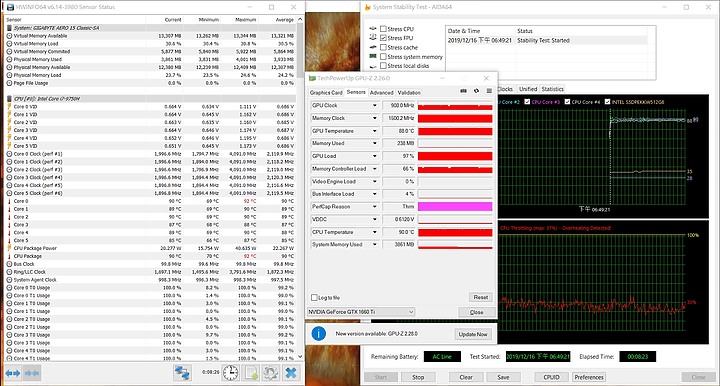Switch to Statistics tab in AIDA64

[552, 89]
